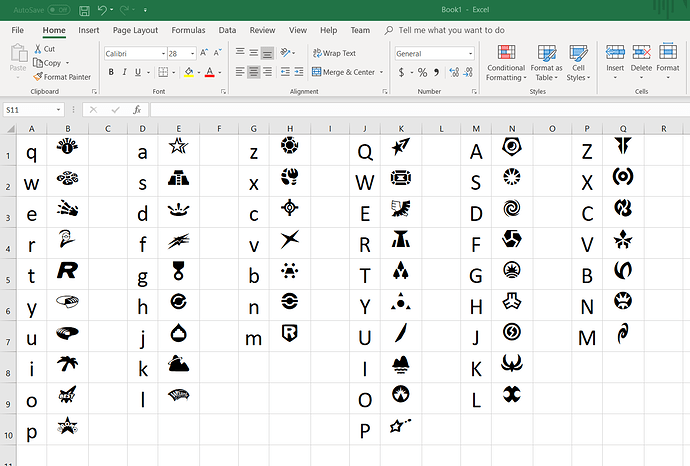The width and height of the screenshot is (690, 466).
Task: Click the Undo arrow icon
Action: pyautogui.click(x=104, y=10)
